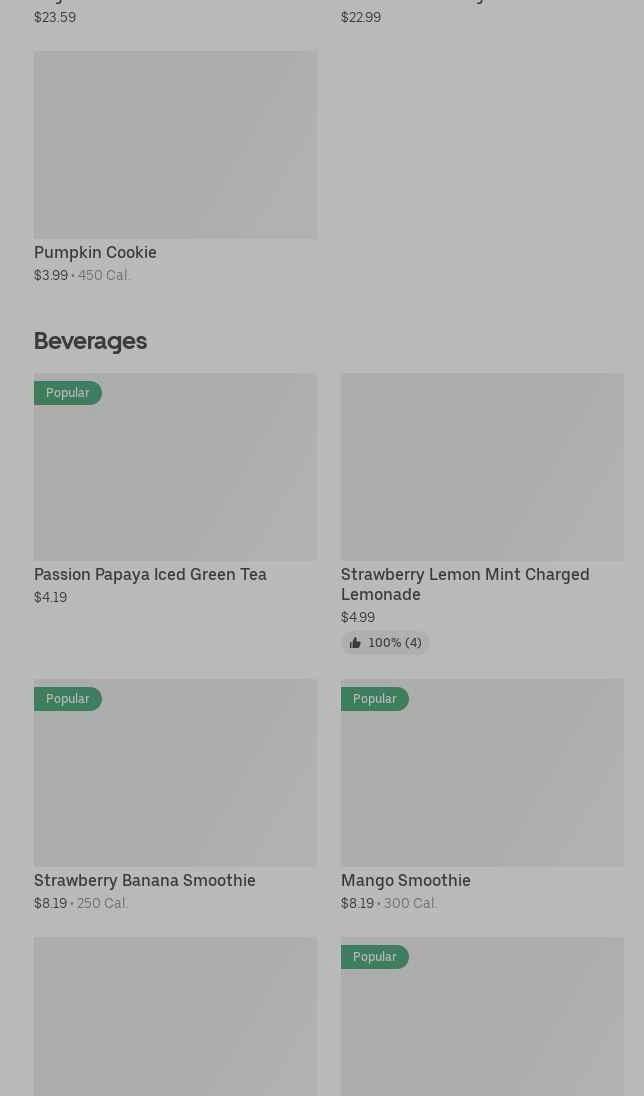The image size is (644, 1096).
Task: Open the Pumpkin Cookie image
Action: 176,144
